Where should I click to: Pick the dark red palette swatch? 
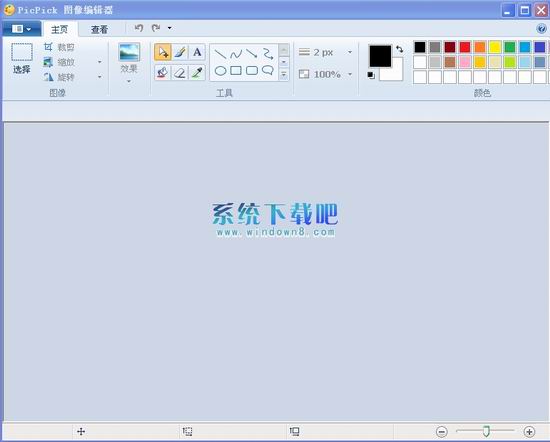(450, 47)
